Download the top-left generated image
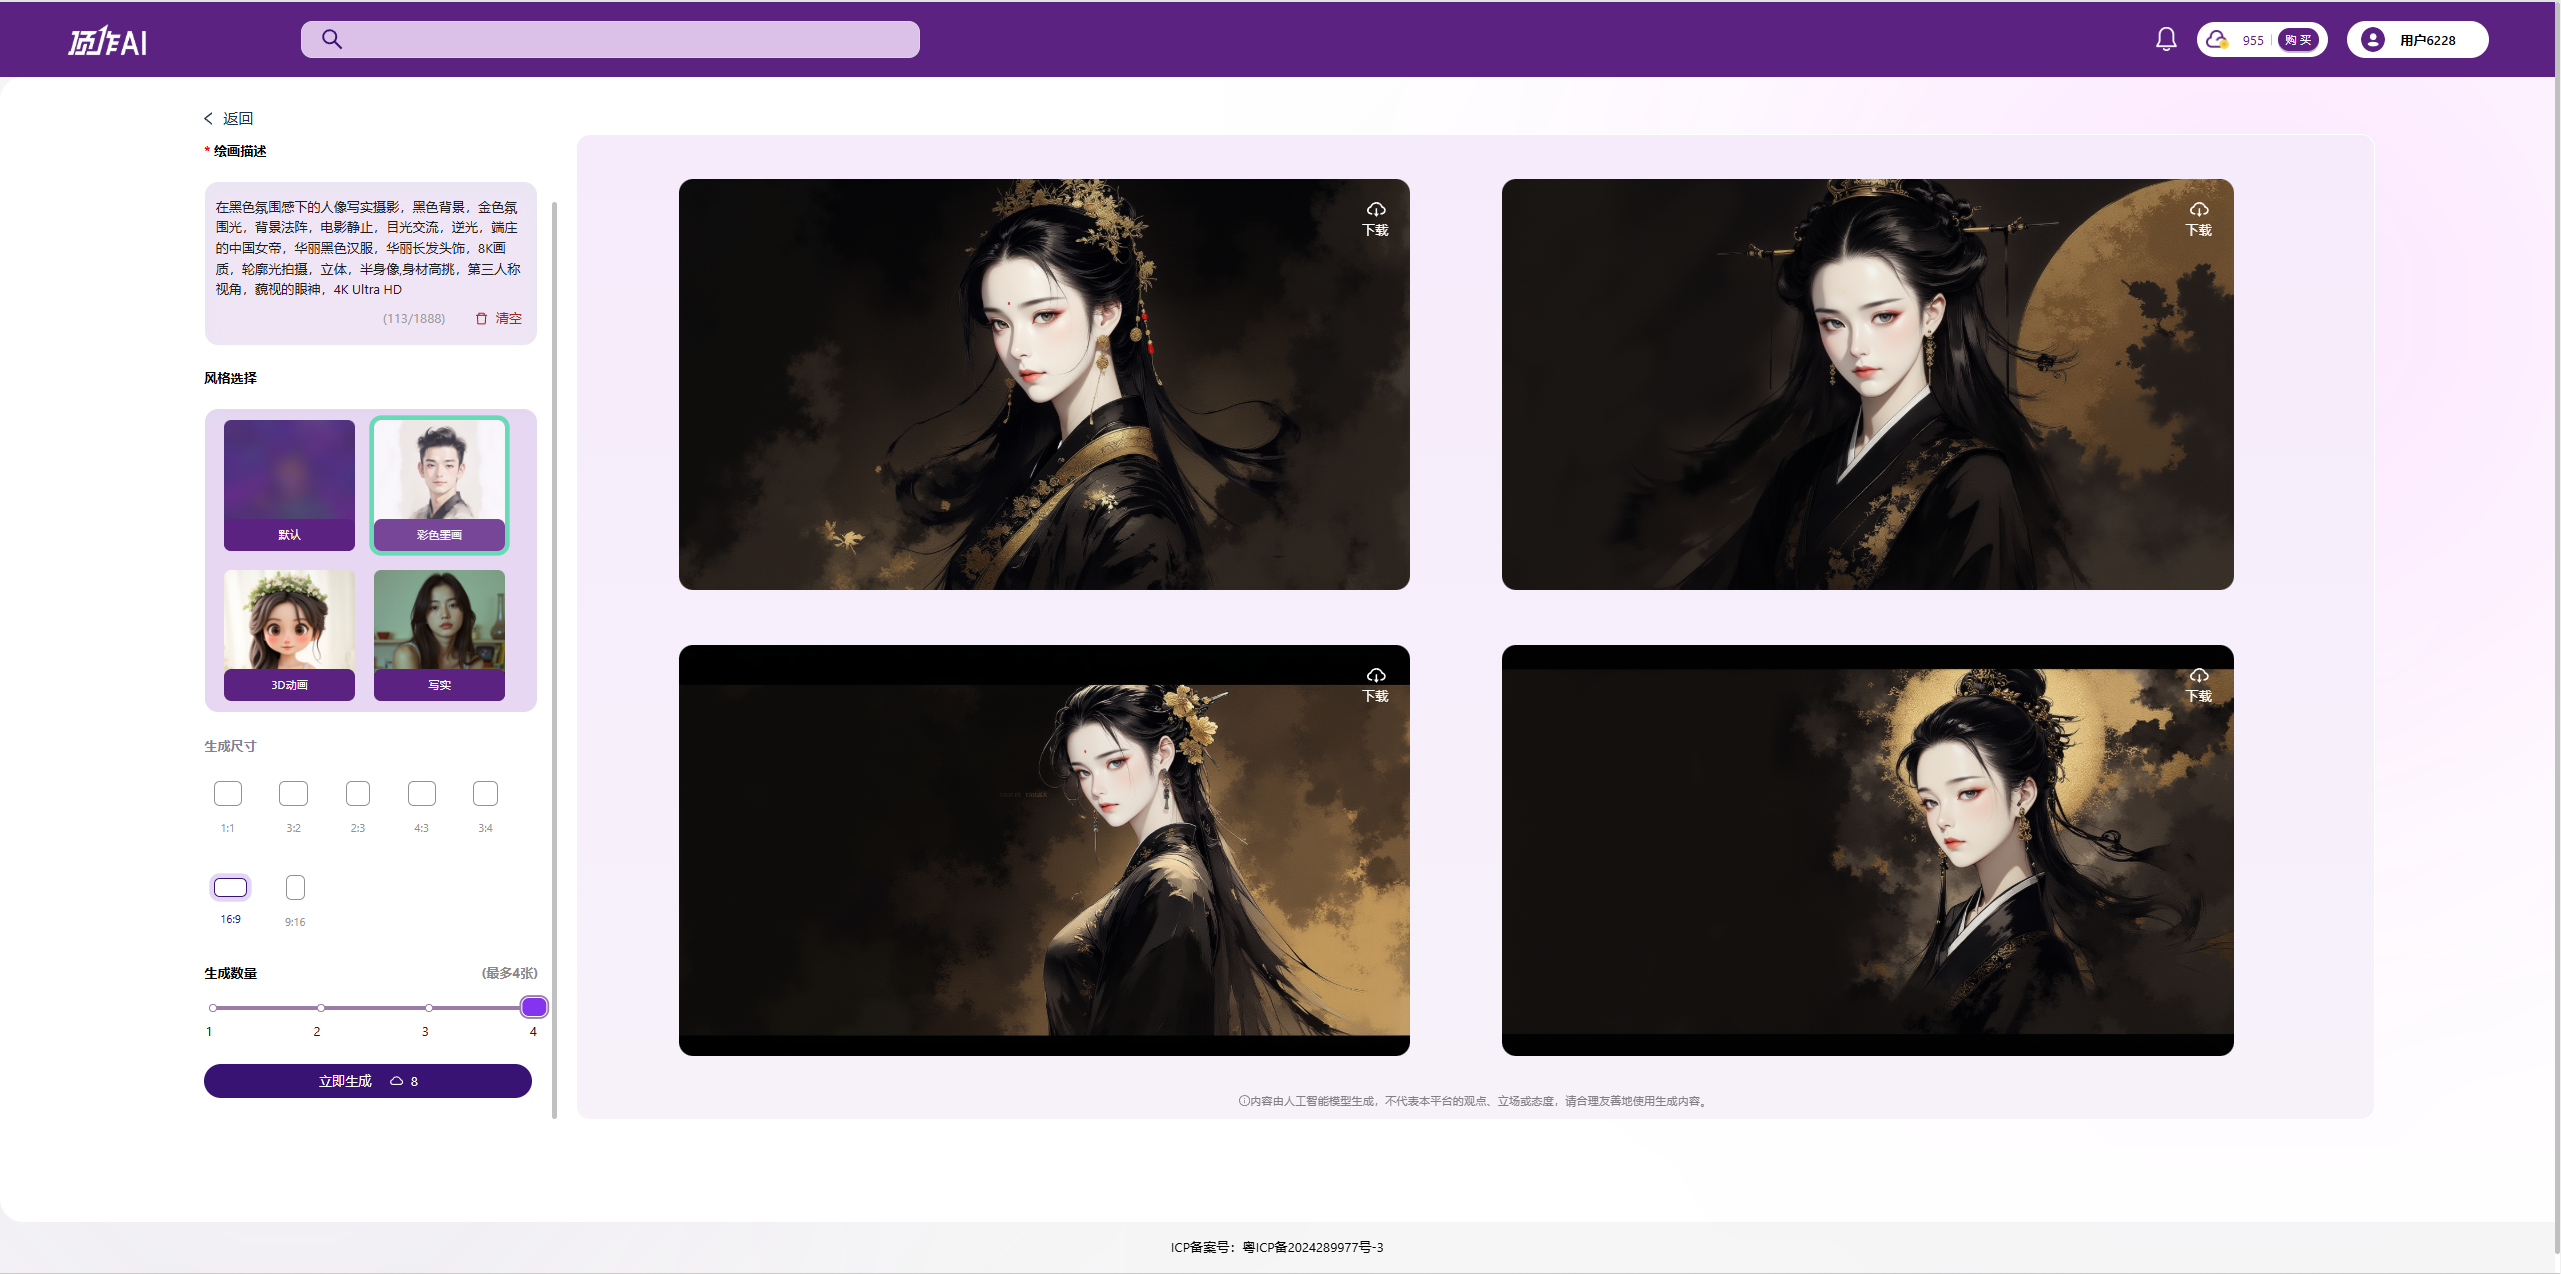The image size is (2561, 1274). pos(1376,218)
